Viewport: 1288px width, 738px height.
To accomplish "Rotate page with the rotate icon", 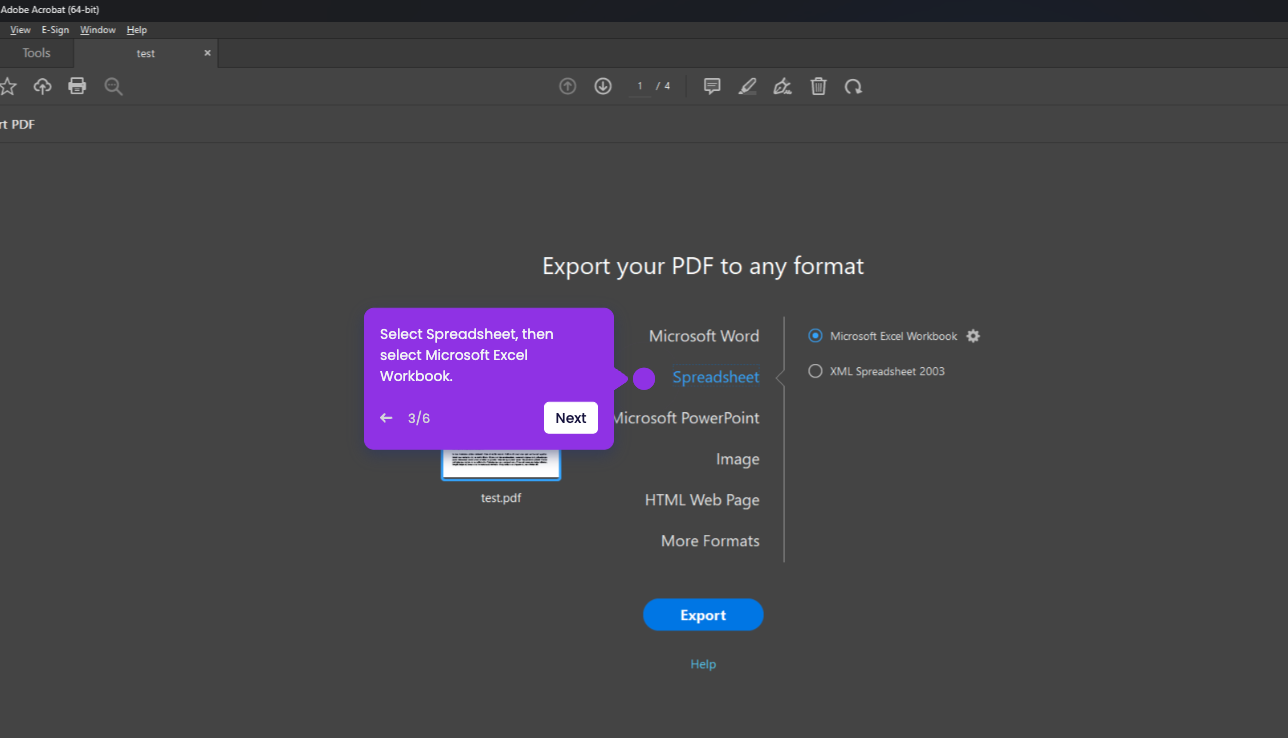I will (x=853, y=86).
